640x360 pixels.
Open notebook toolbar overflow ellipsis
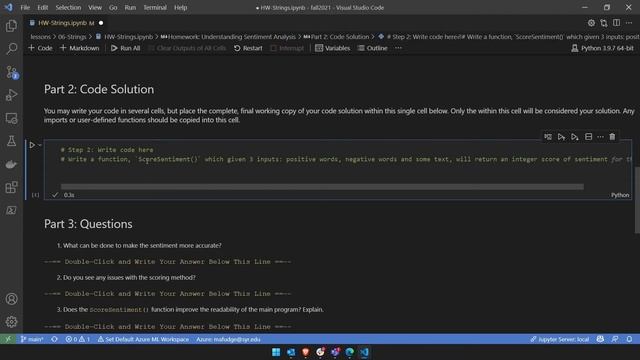pos(398,48)
